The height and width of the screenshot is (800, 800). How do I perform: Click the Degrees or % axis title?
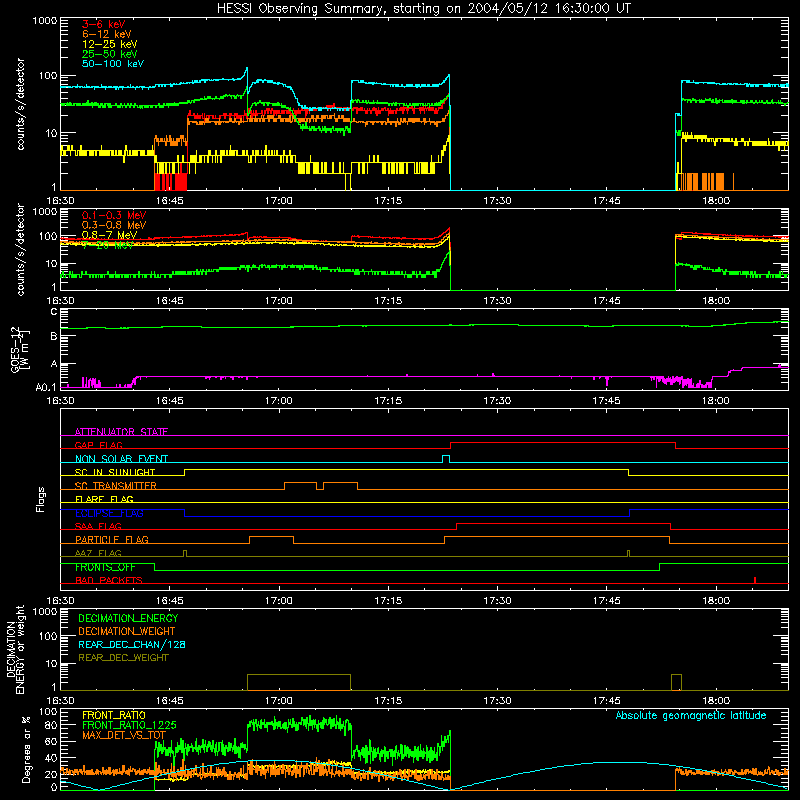pos(26,749)
